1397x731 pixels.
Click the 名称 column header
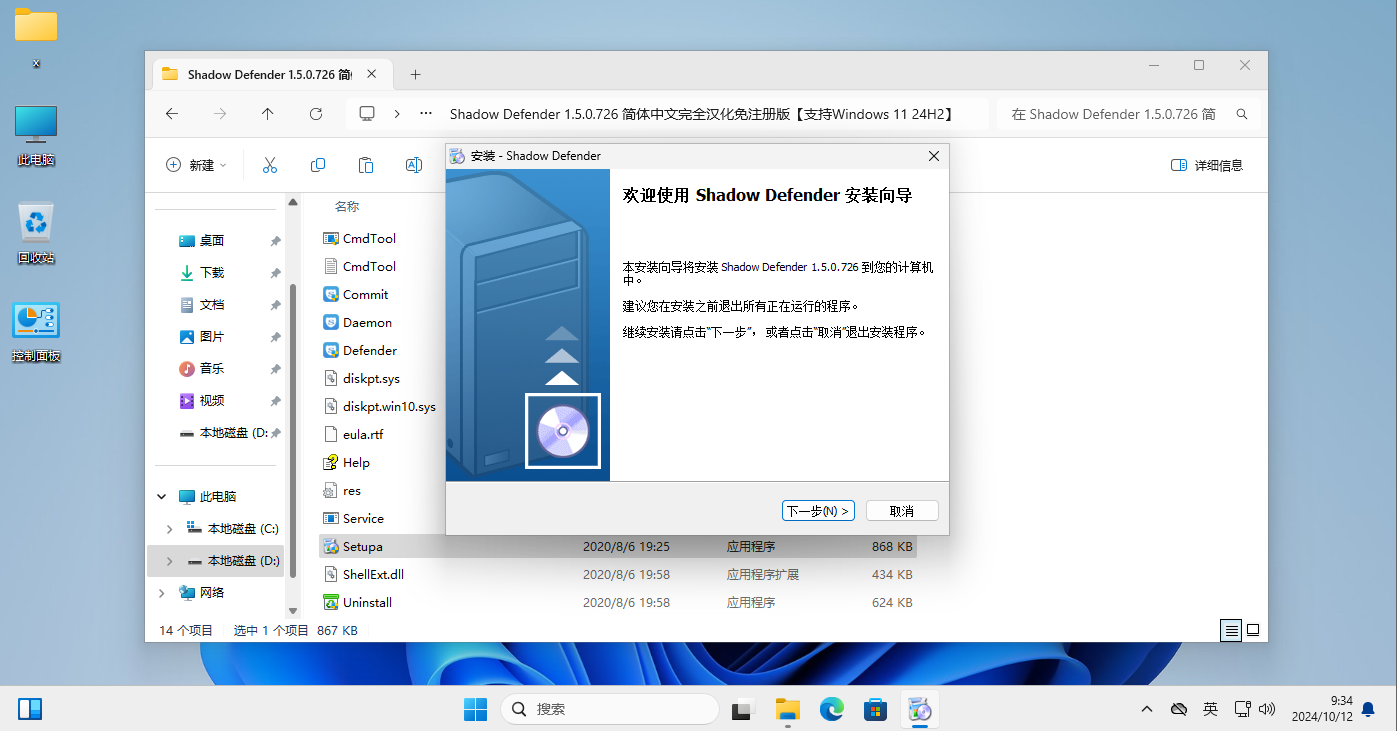pos(347,207)
